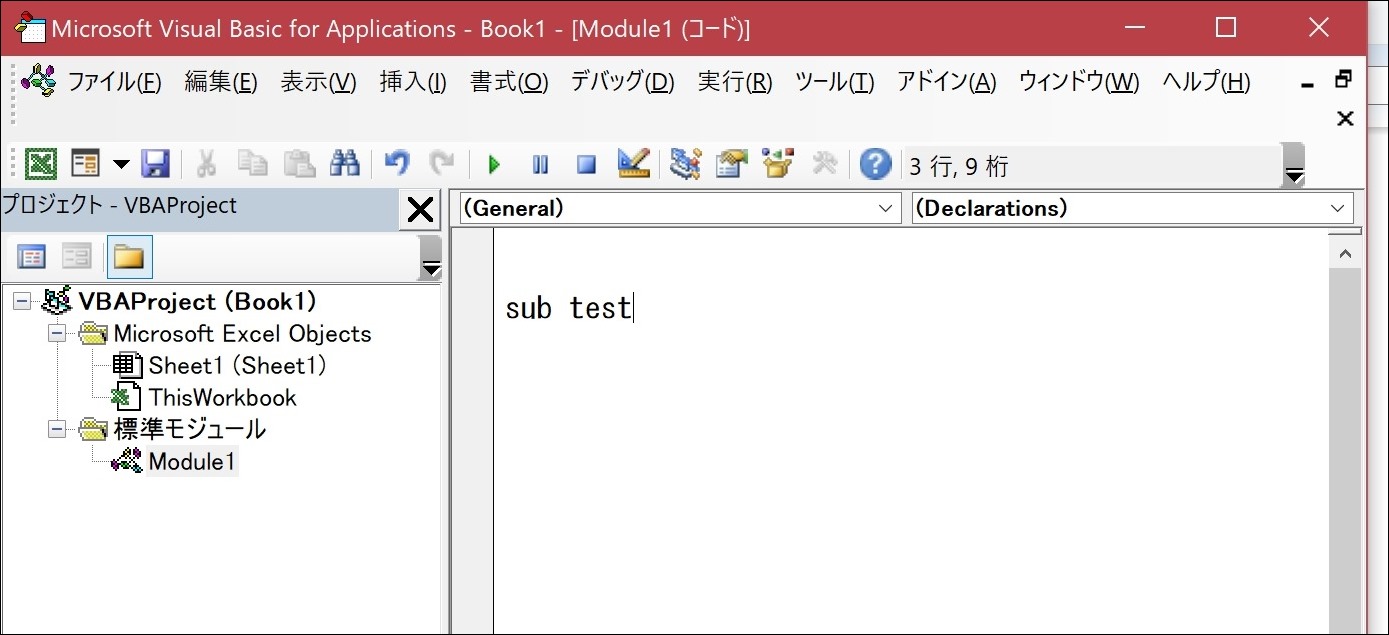
Task: Select the 標準モジュール folder item
Action: (x=189, y=430)
